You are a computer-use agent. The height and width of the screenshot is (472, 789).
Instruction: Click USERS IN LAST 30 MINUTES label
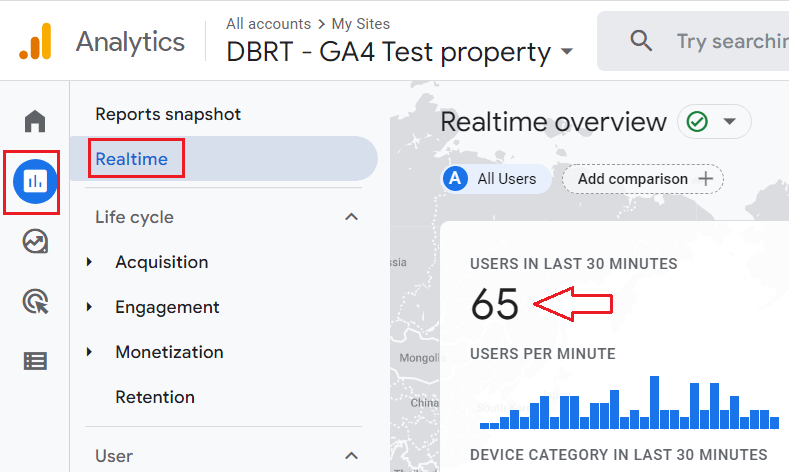click(x=574, y=264)
